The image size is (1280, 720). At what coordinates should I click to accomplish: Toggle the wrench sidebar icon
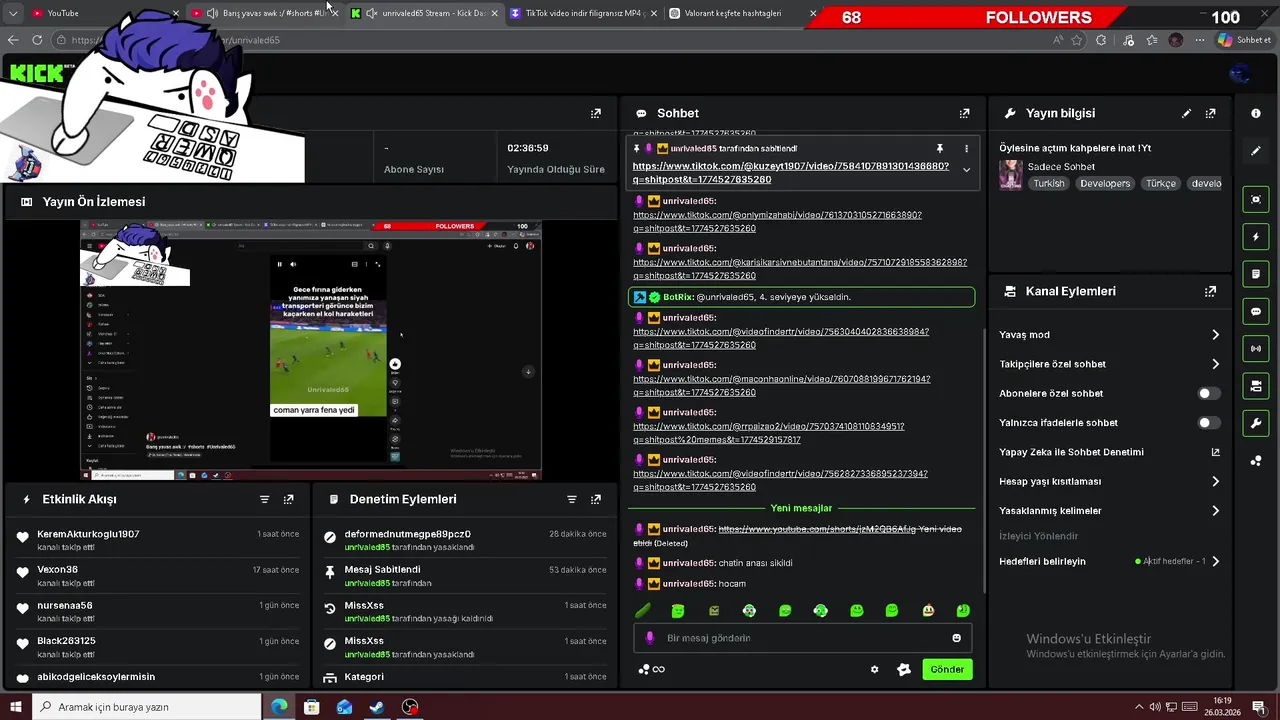point(1256,423)
